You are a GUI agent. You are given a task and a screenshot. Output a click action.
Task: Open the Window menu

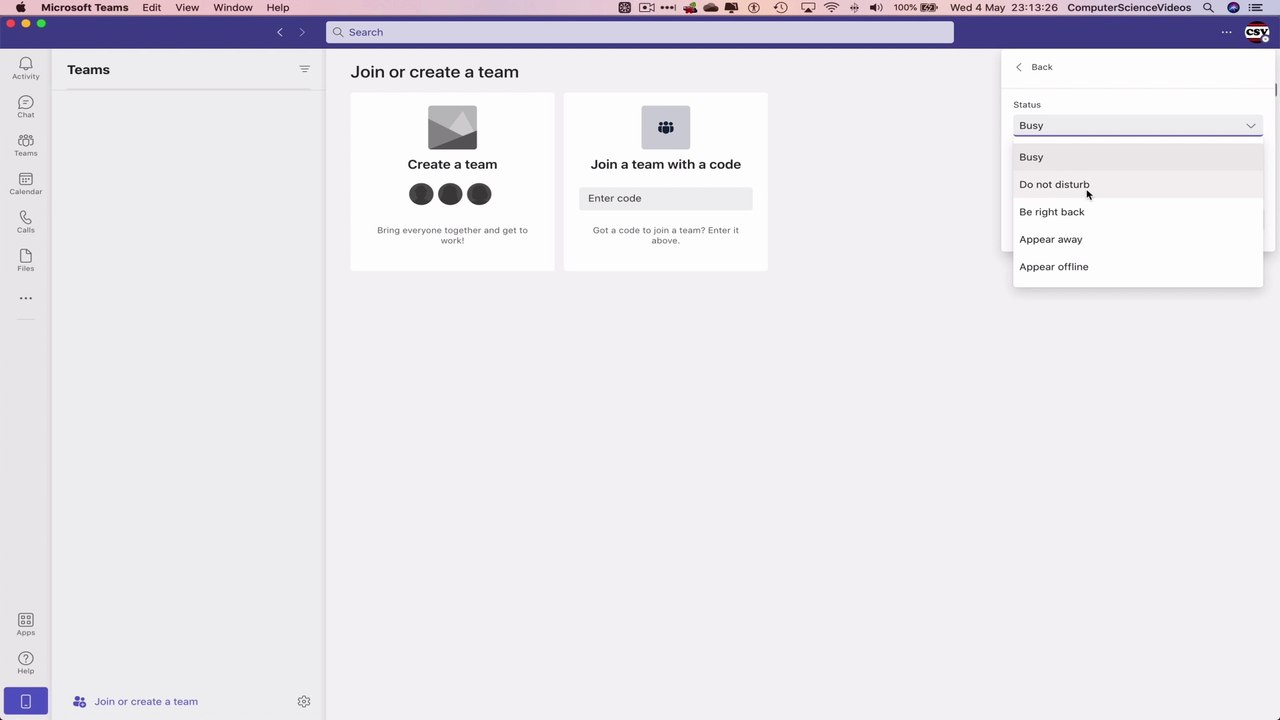tap(233, 8)
